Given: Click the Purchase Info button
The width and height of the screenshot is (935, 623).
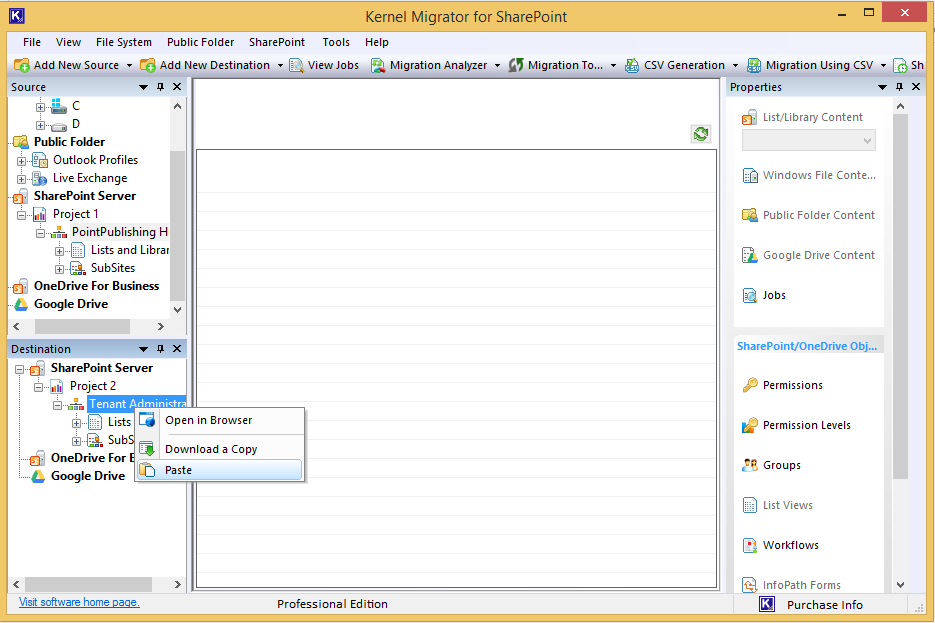Looking at the screenshot, I should pyautogui.click(x=824, y=604).
